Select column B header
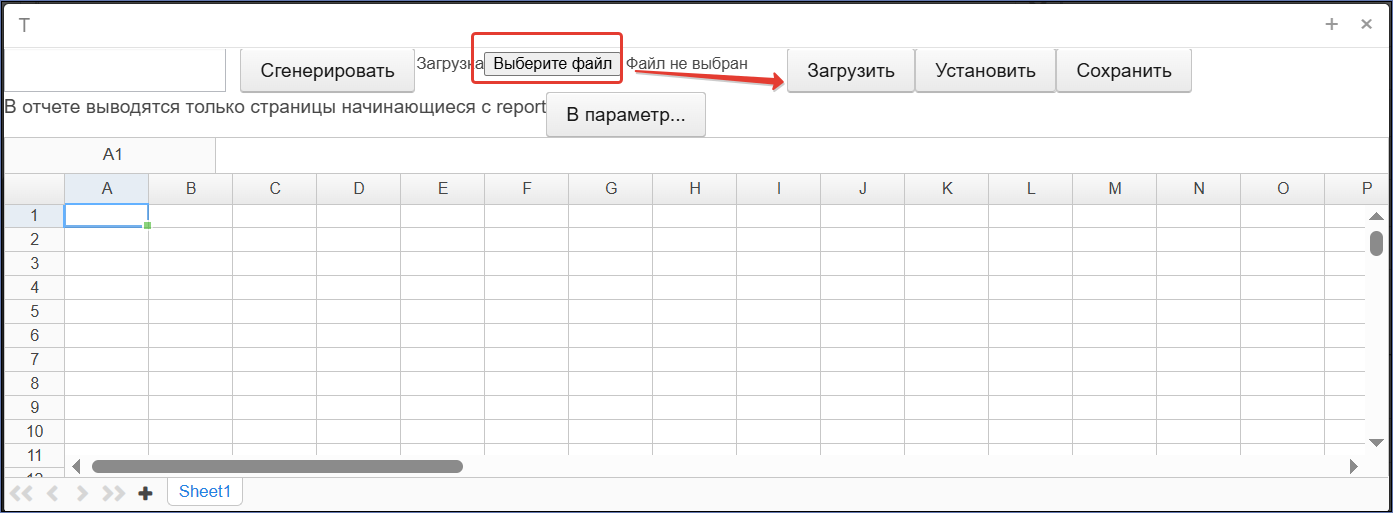This screenshot has width=1393, height=513. click(191, 188)
